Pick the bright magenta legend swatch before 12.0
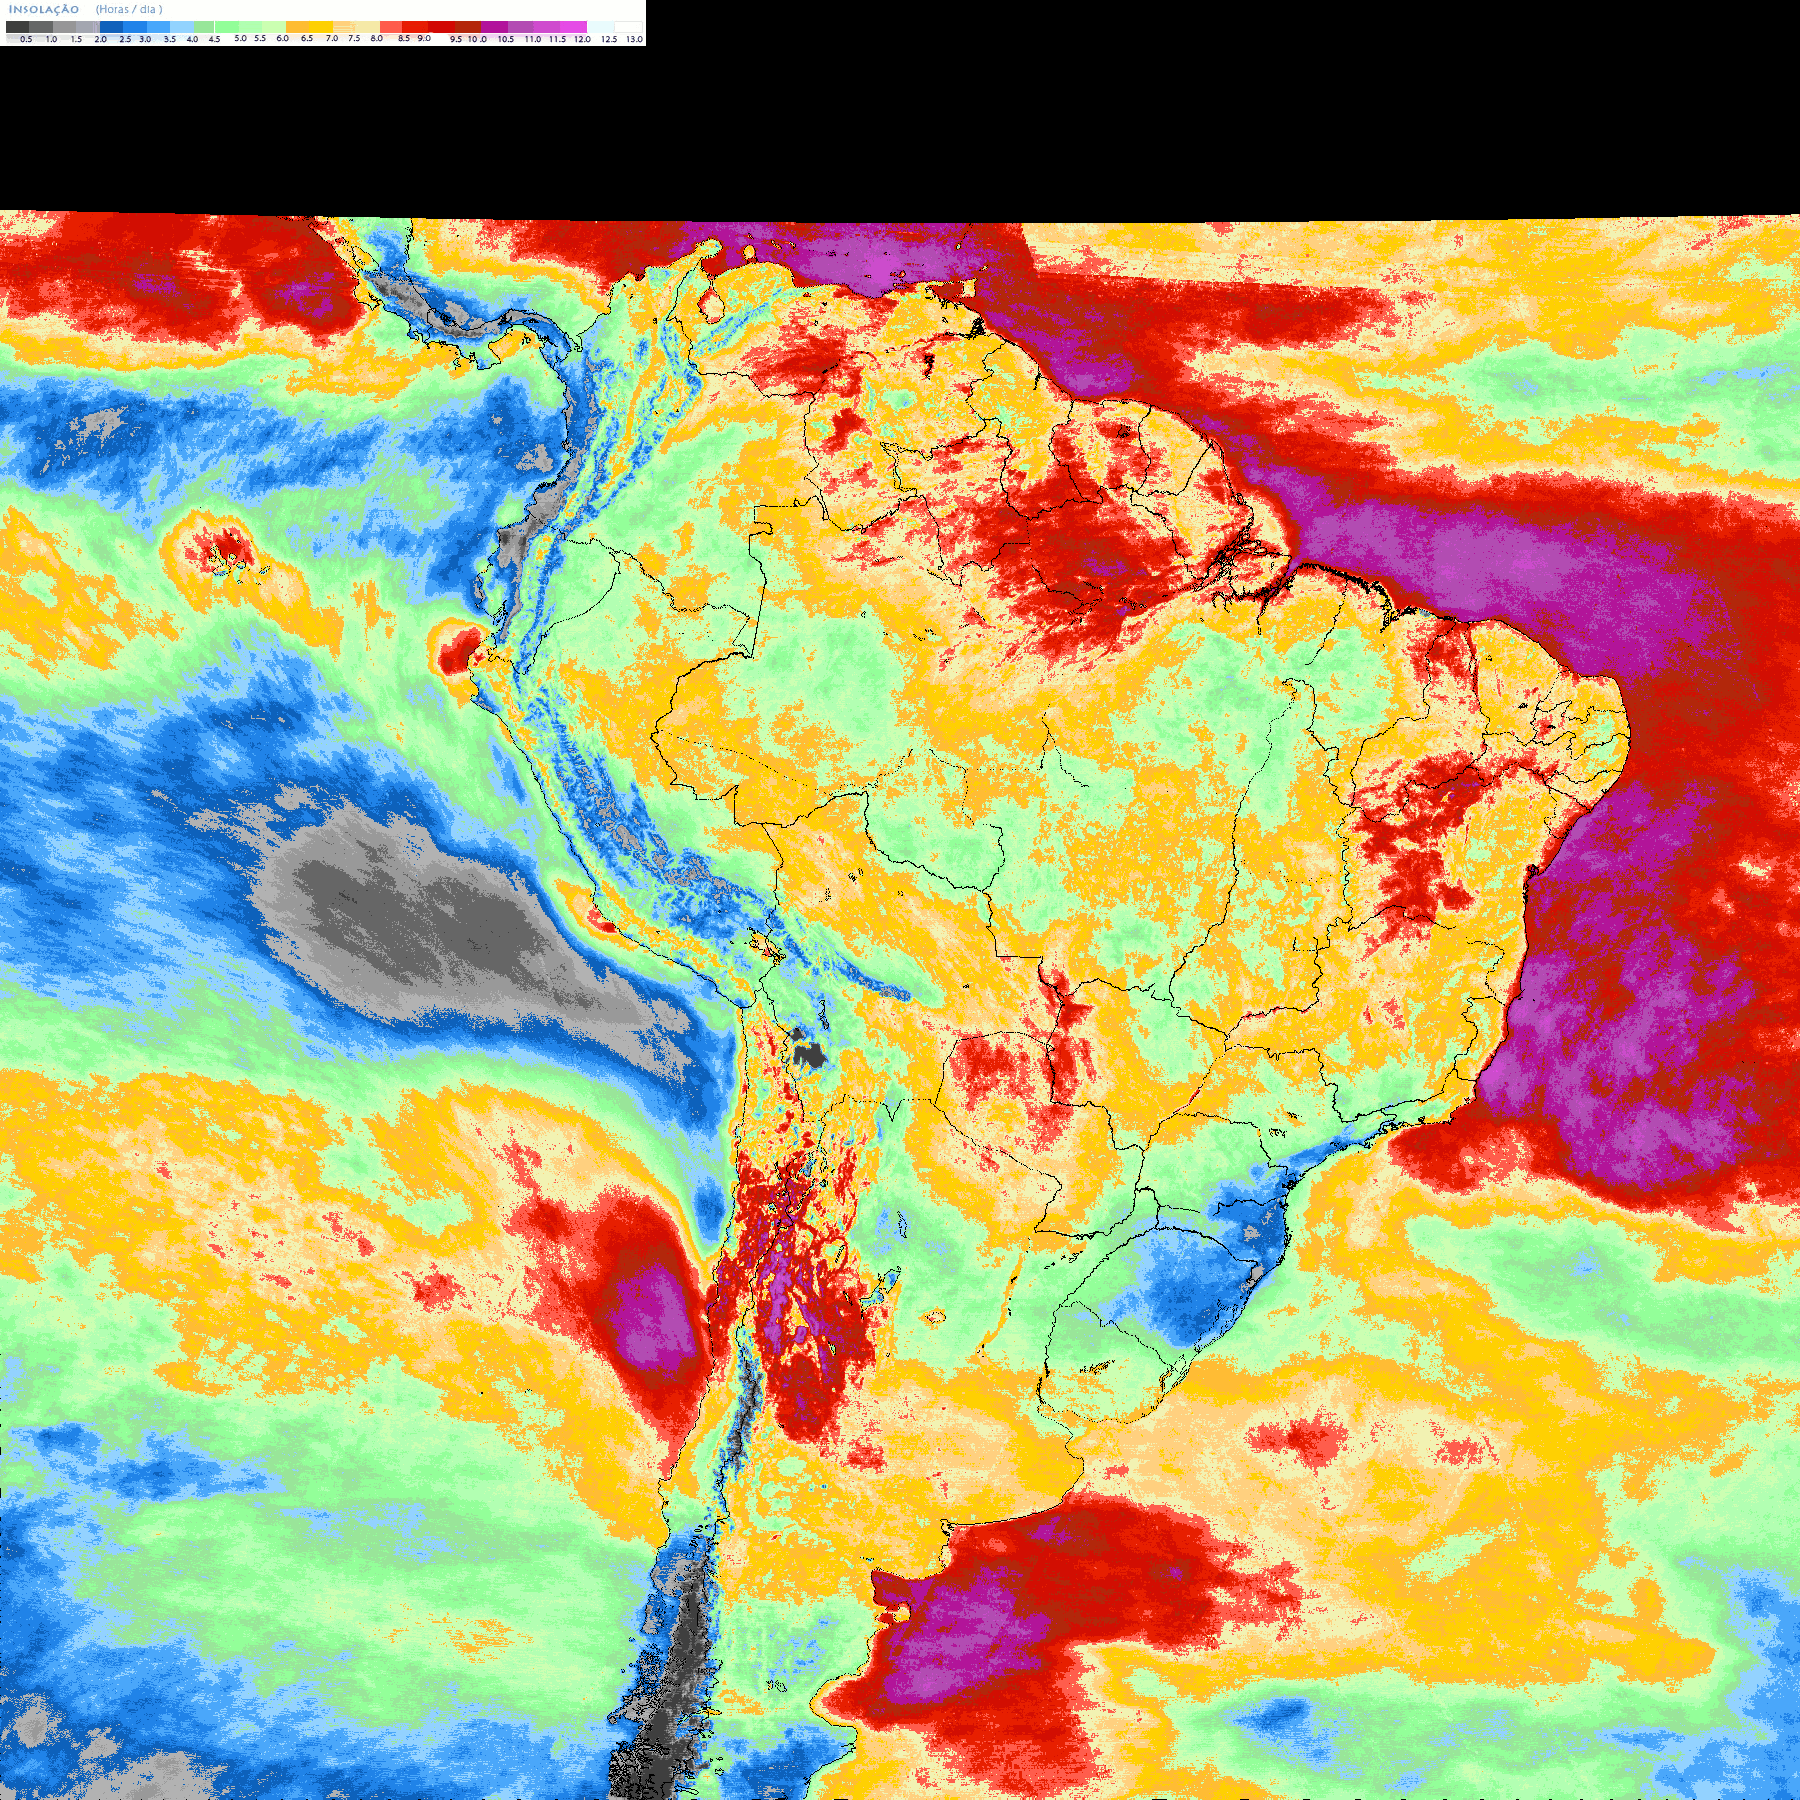The width and height of the screenshot is (1800, 1800). (573, 27)
